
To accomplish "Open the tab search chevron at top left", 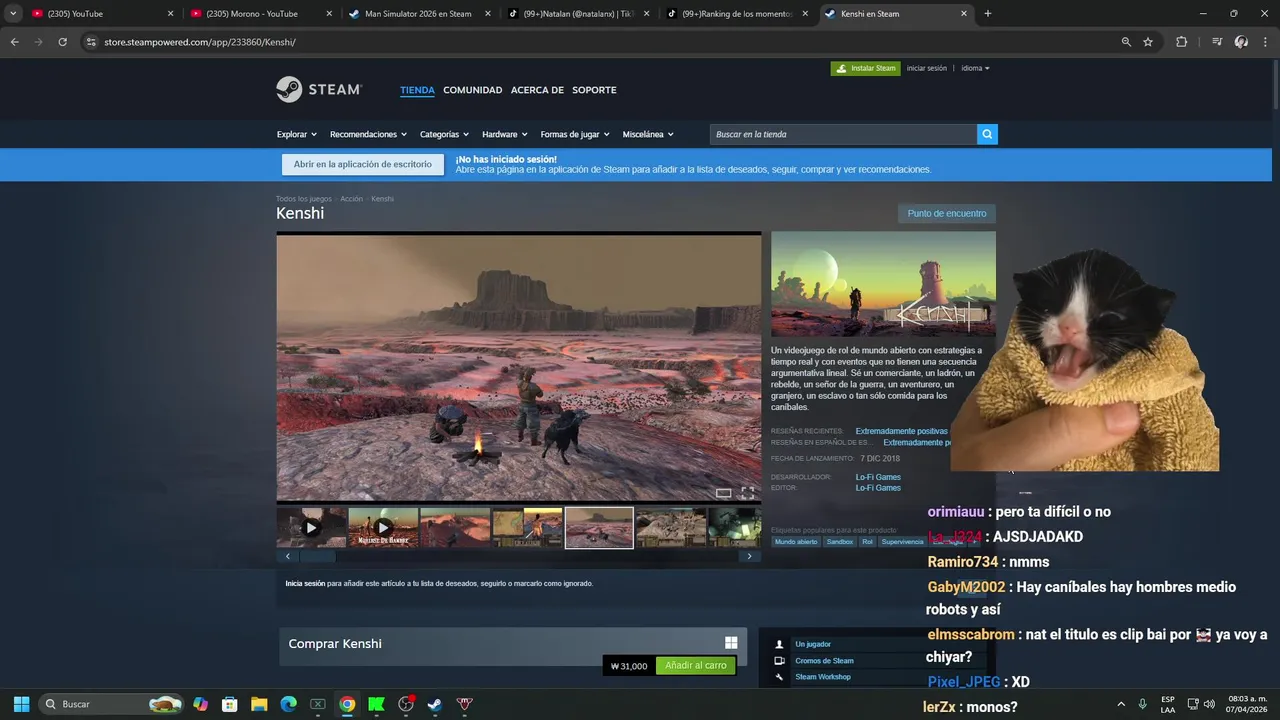I will (13, 14).
